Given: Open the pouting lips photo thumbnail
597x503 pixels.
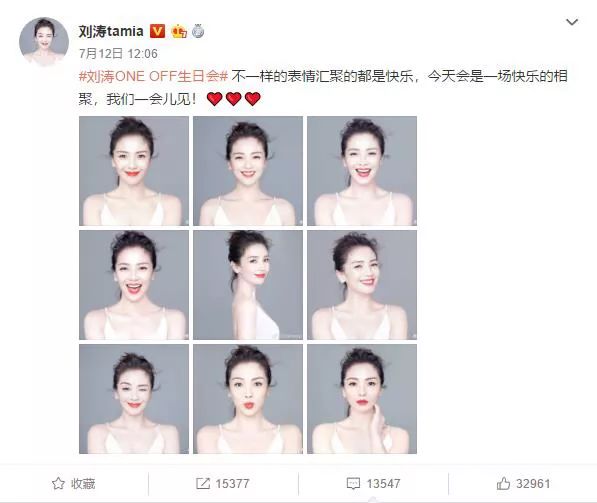Looking at the screenshot, I should click(248, 399).
